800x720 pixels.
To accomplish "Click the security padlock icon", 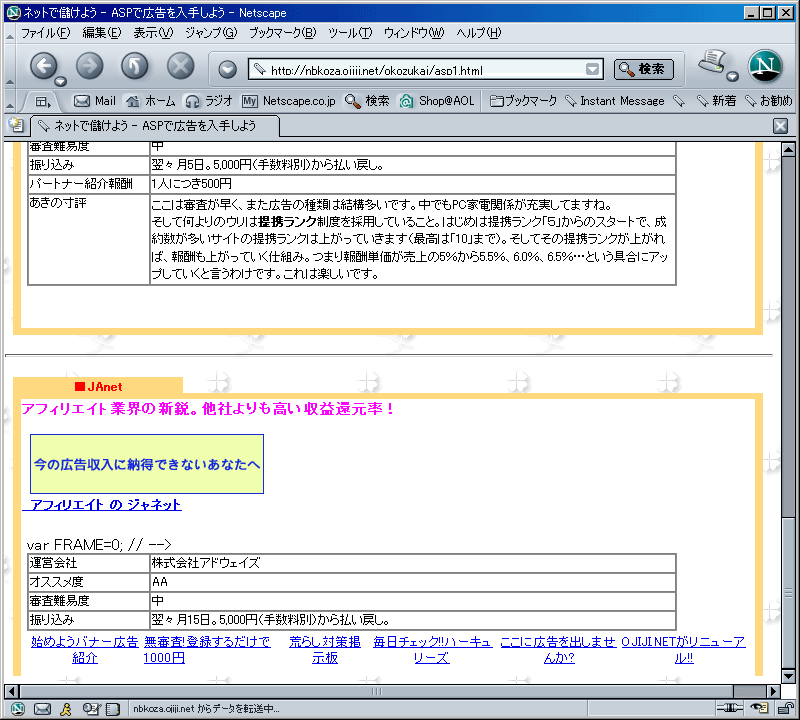I will (785, 708).
